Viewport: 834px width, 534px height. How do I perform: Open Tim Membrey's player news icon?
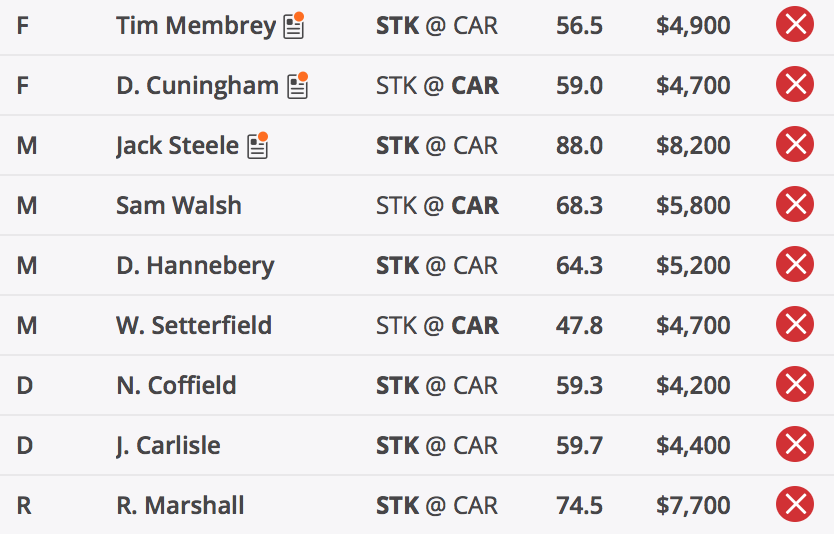[294, 26]
